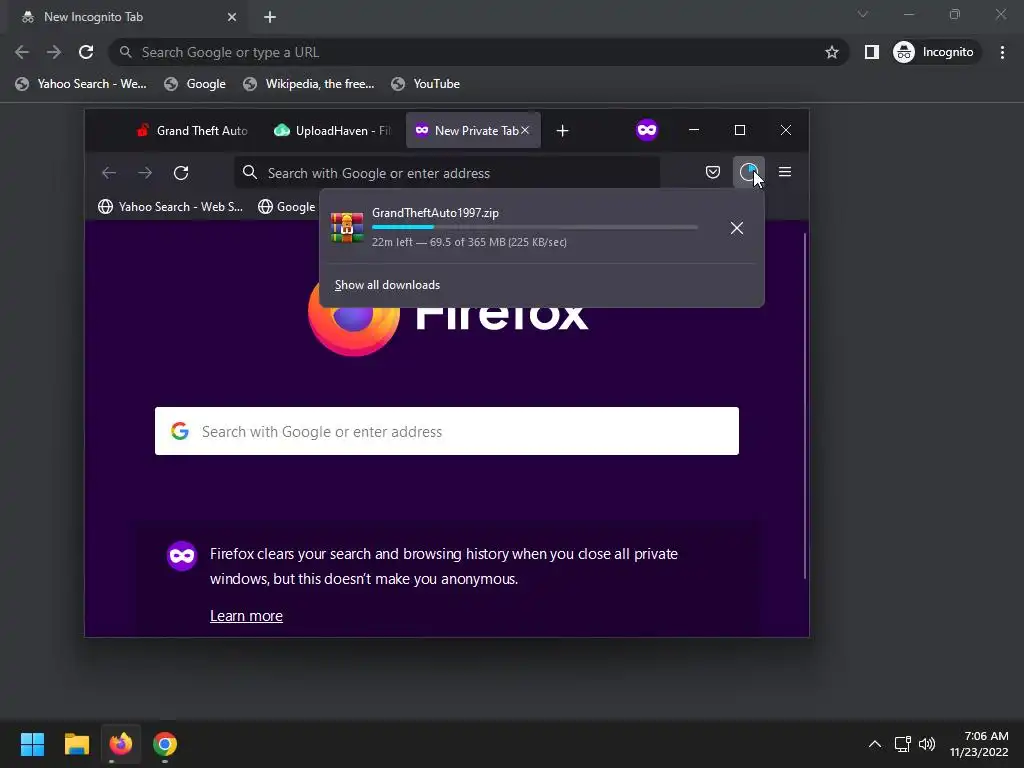Click the Firefox page vertical scrollbar

[805, 405]
